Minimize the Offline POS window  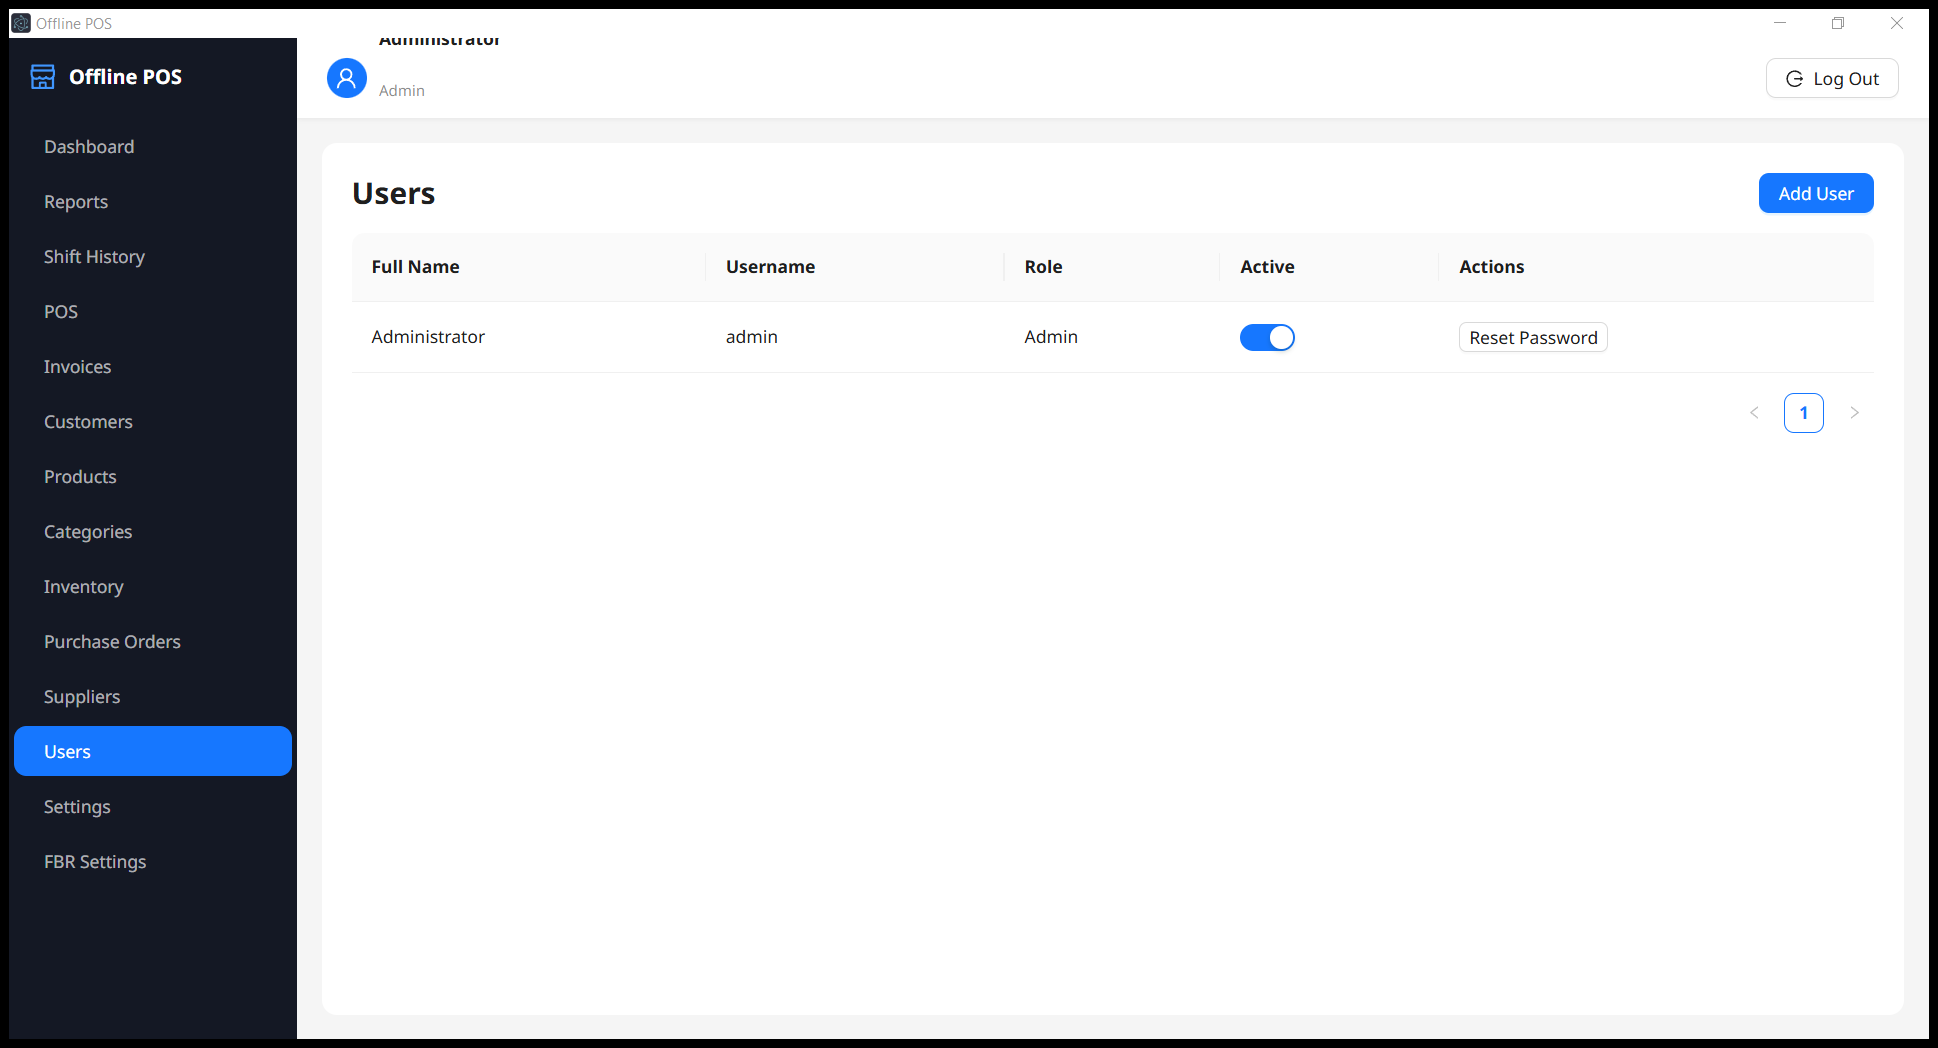pos(1780,23)
